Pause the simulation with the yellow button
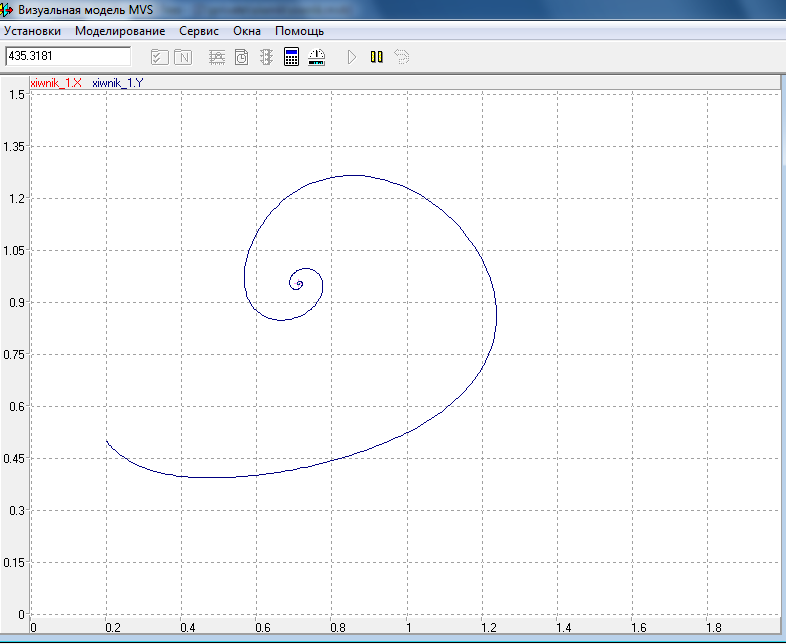 pyautogui.click(x=376, y=57)
